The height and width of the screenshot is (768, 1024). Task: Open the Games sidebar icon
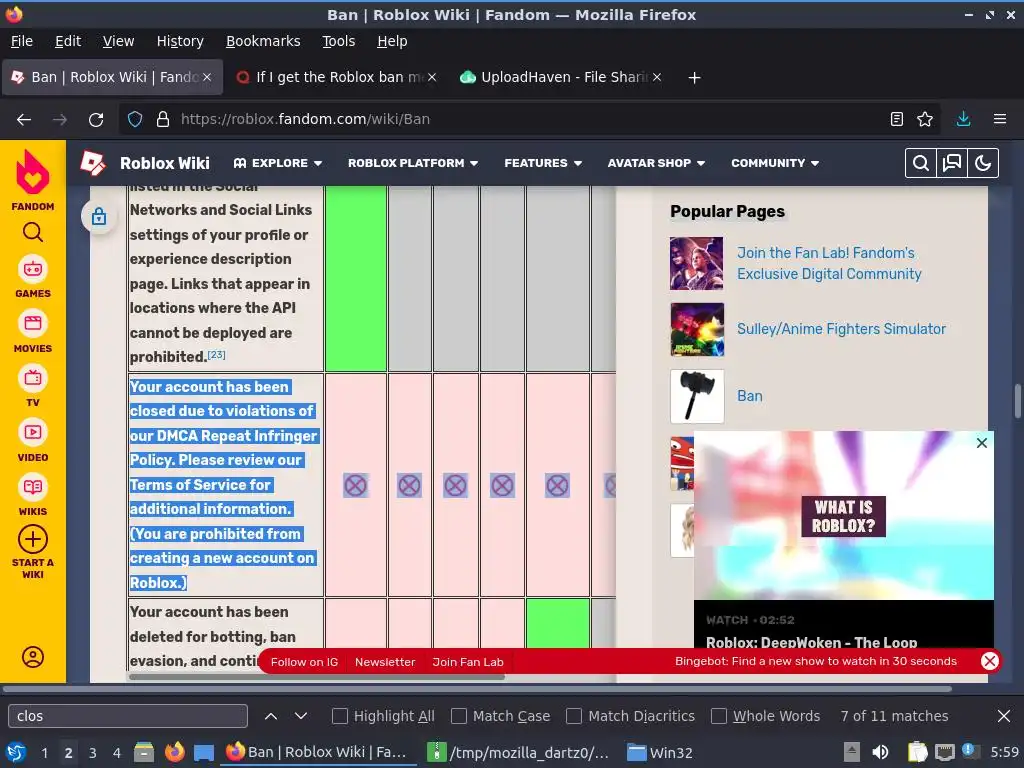33,269
